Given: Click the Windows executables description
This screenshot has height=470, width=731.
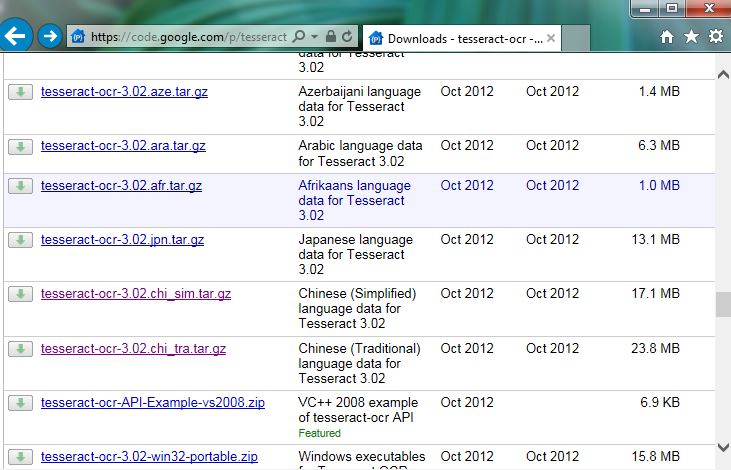Looking at the screenshot, I should coord(362,459).
